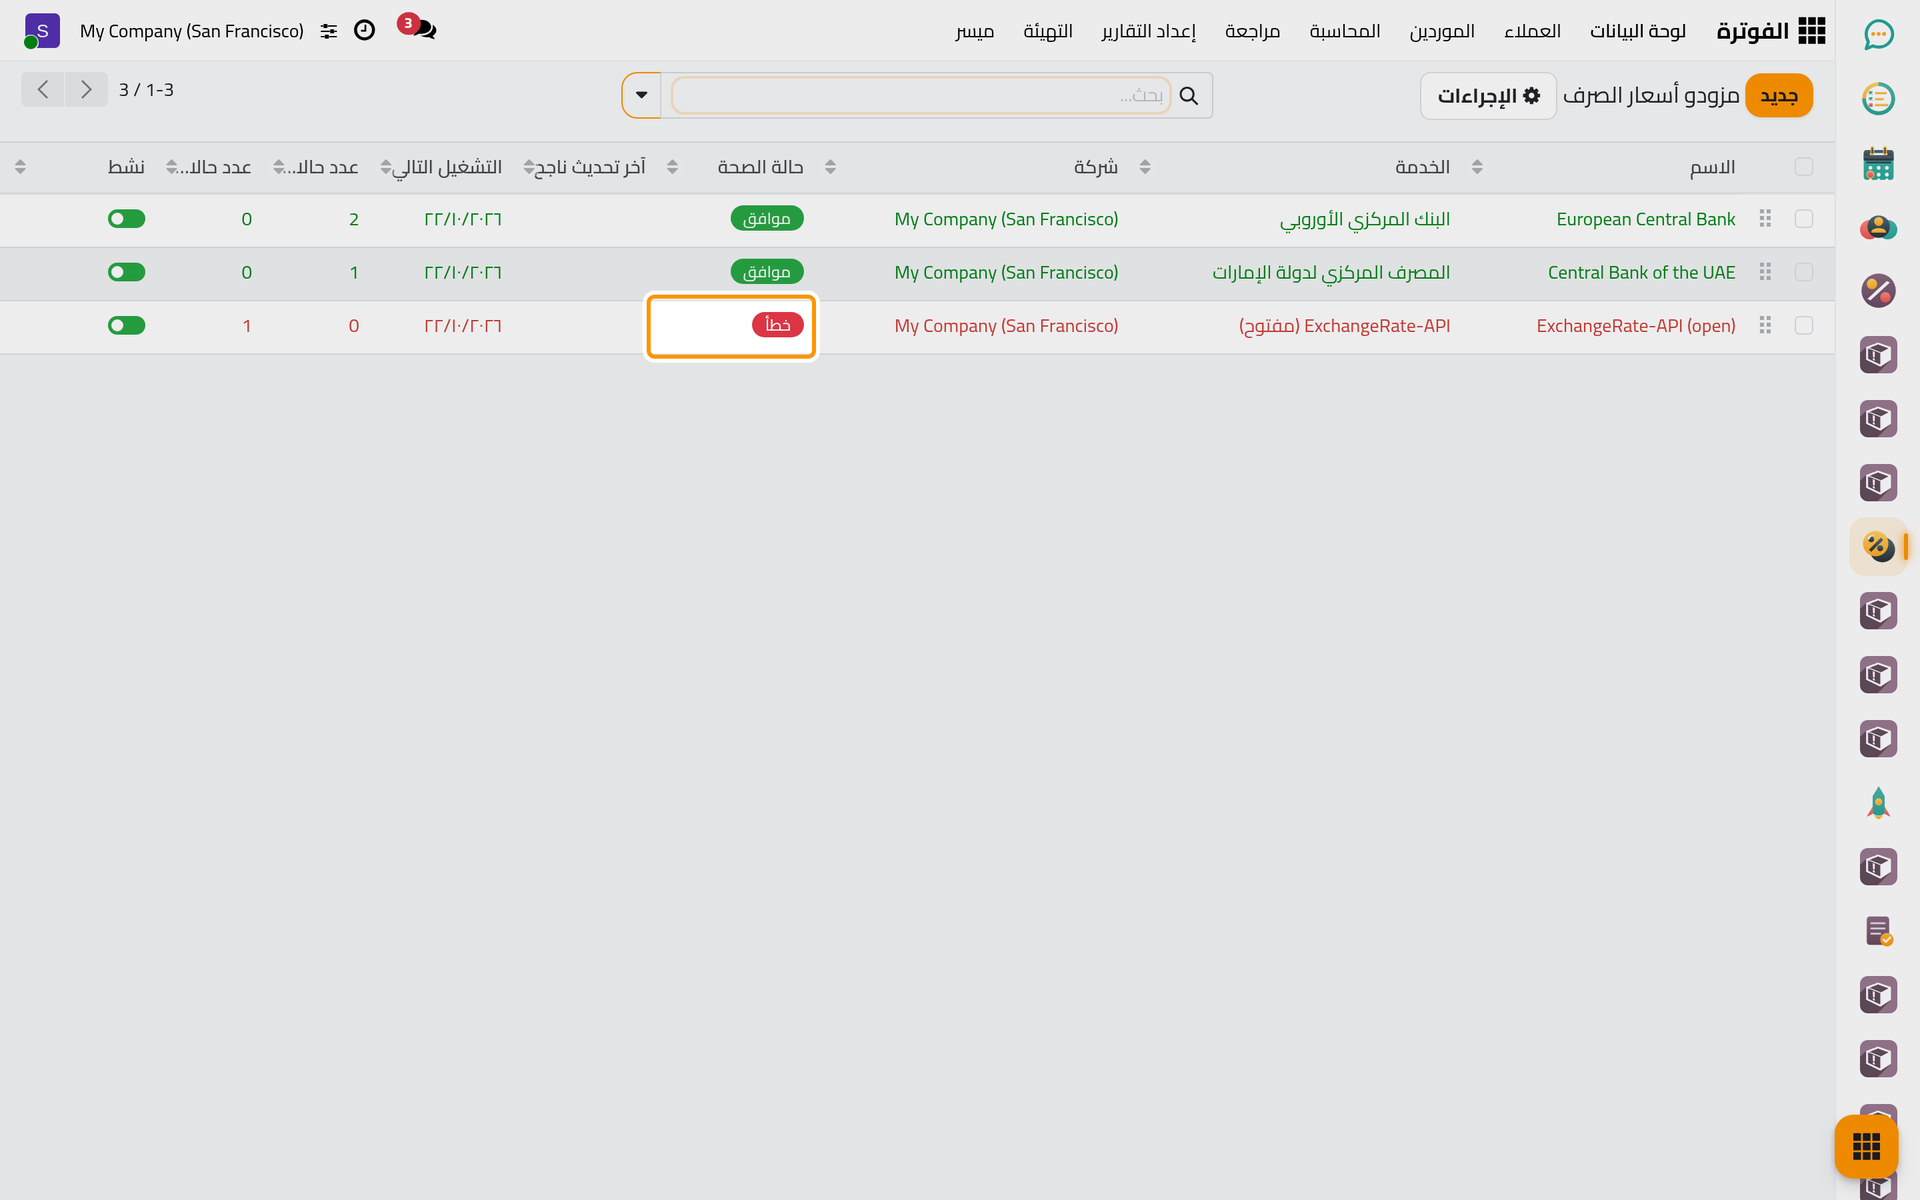Open the التهيئة configuration menu
1920x1200 pixels.
coord(1048,31)
